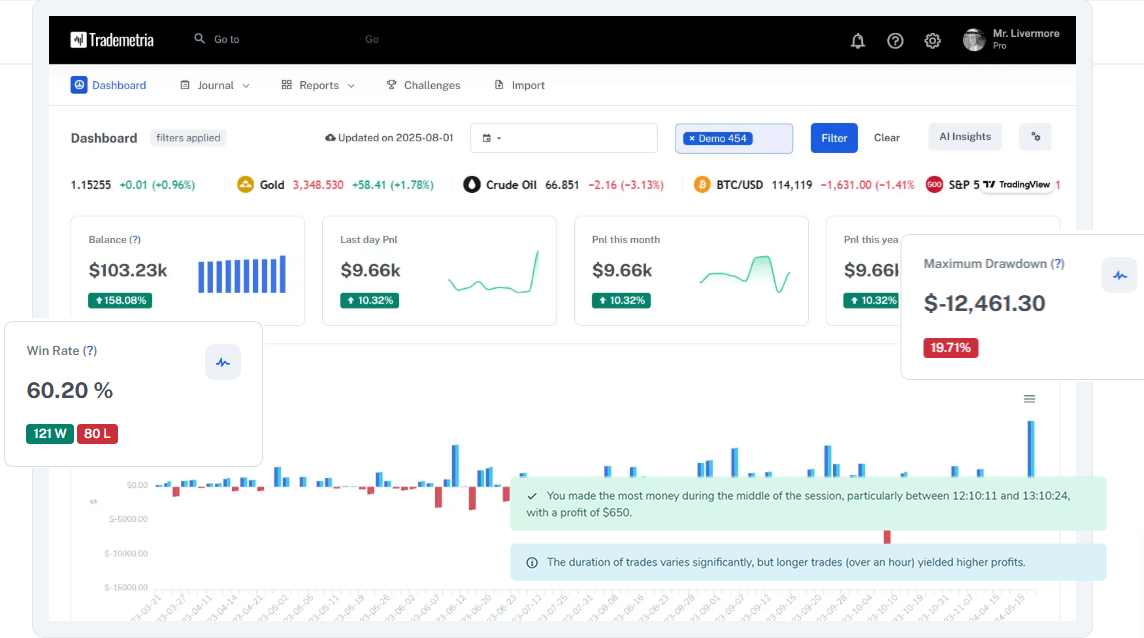The width and height of the screenshot is (1144, 638).
Task: Click the Clear button
Action: pos(886,138)
